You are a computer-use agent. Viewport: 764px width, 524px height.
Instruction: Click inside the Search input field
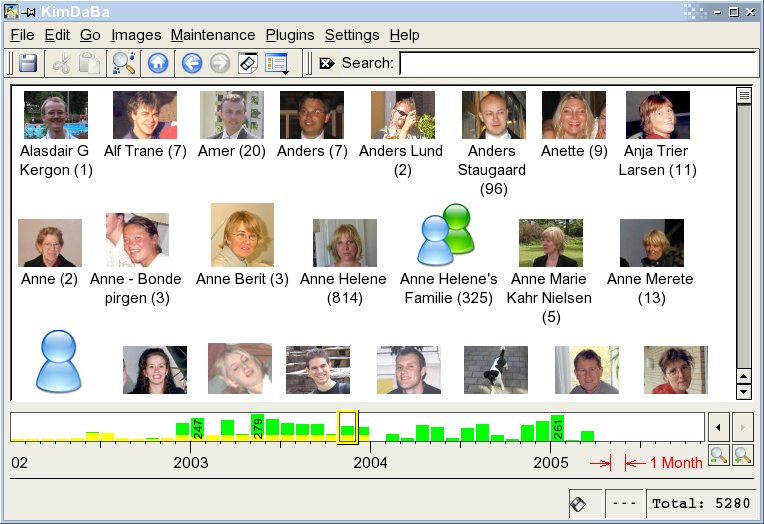579,63
